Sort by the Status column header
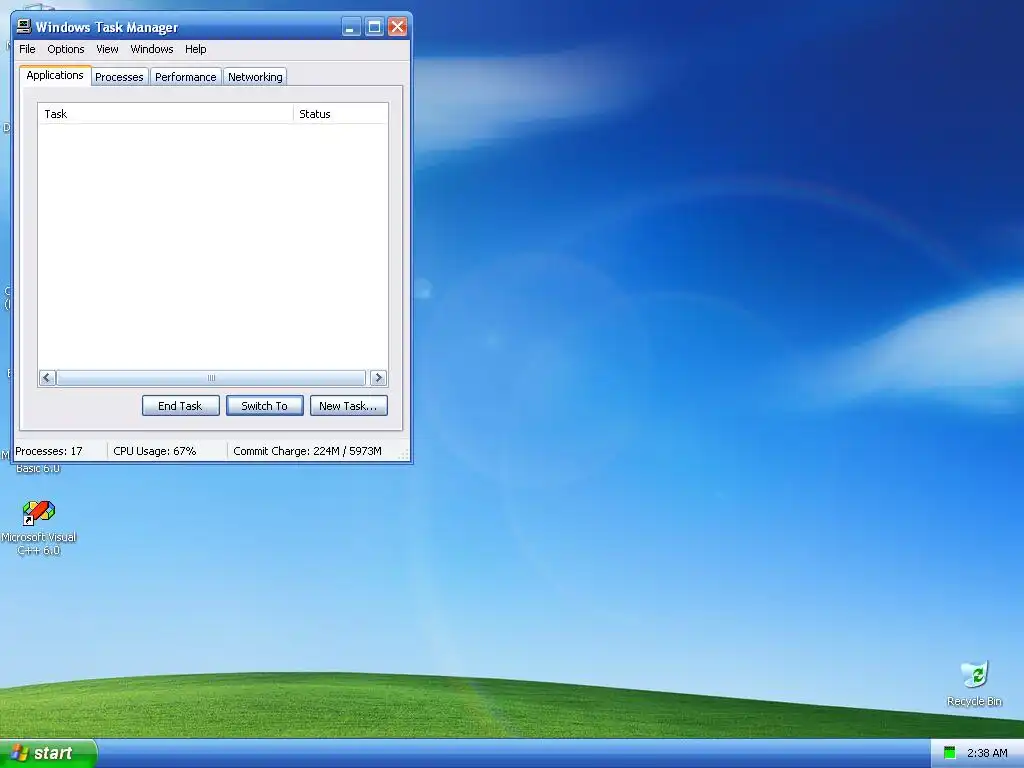 click(x=340, y=114)
